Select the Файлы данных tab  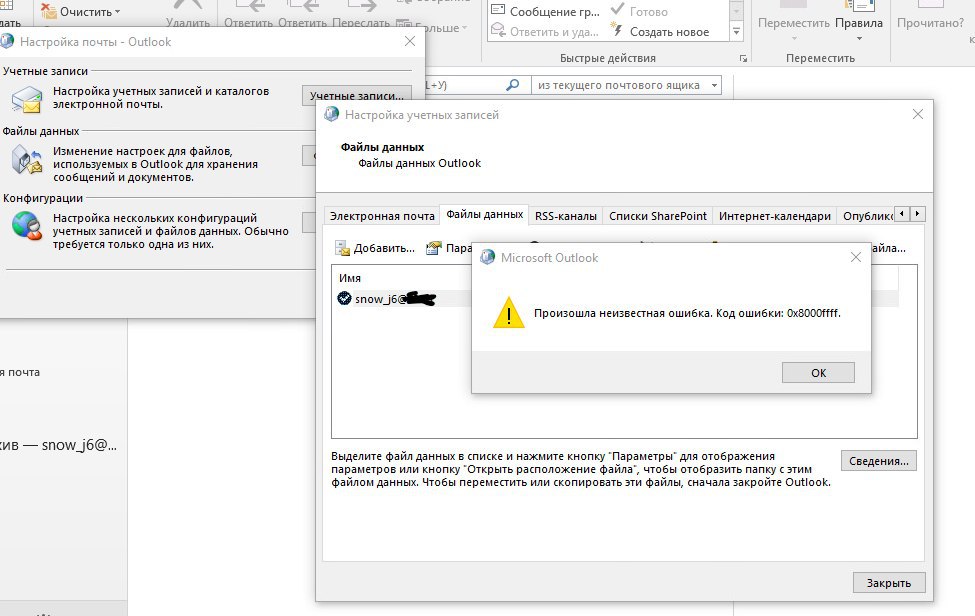(484, 214)
